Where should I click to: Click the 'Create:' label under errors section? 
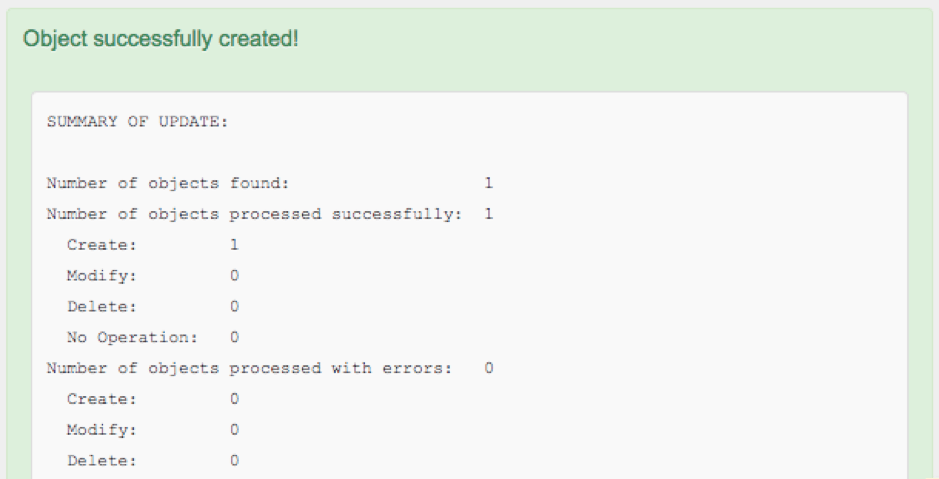point(102,399)
